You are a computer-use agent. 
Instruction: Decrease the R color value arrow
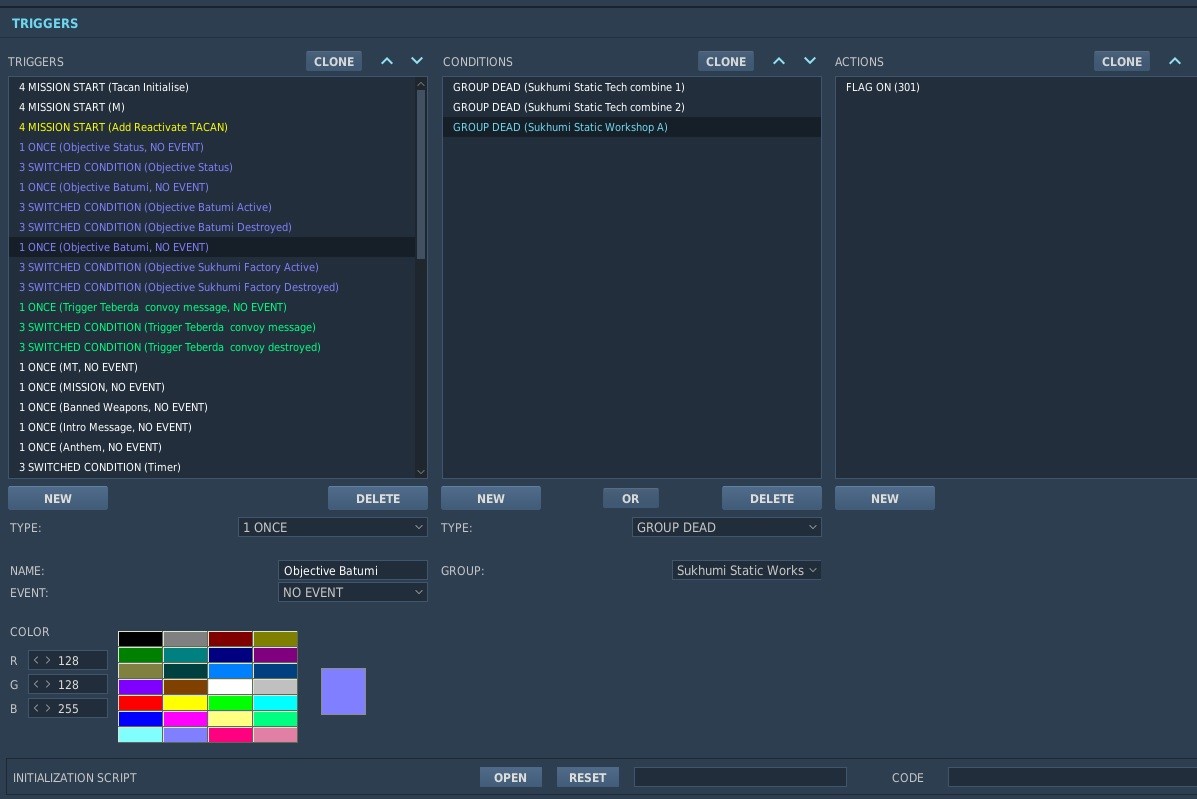click(x=36, y=660)
